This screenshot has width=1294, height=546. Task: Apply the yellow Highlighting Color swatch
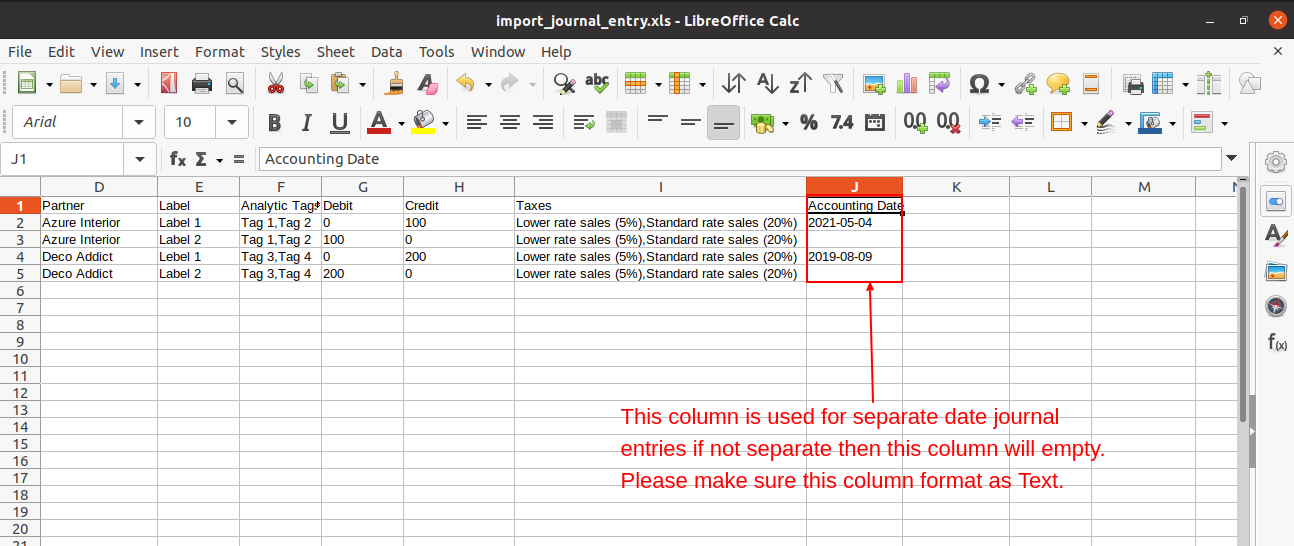(x=424, y=122)
